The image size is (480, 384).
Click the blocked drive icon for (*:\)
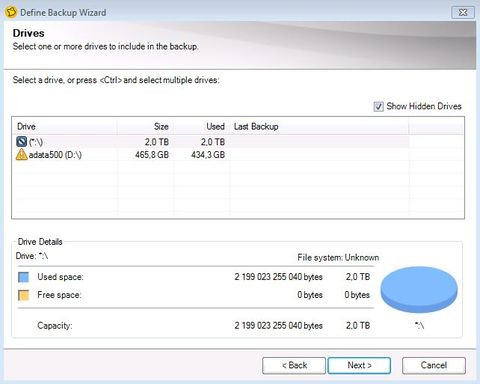pos(22,142)
